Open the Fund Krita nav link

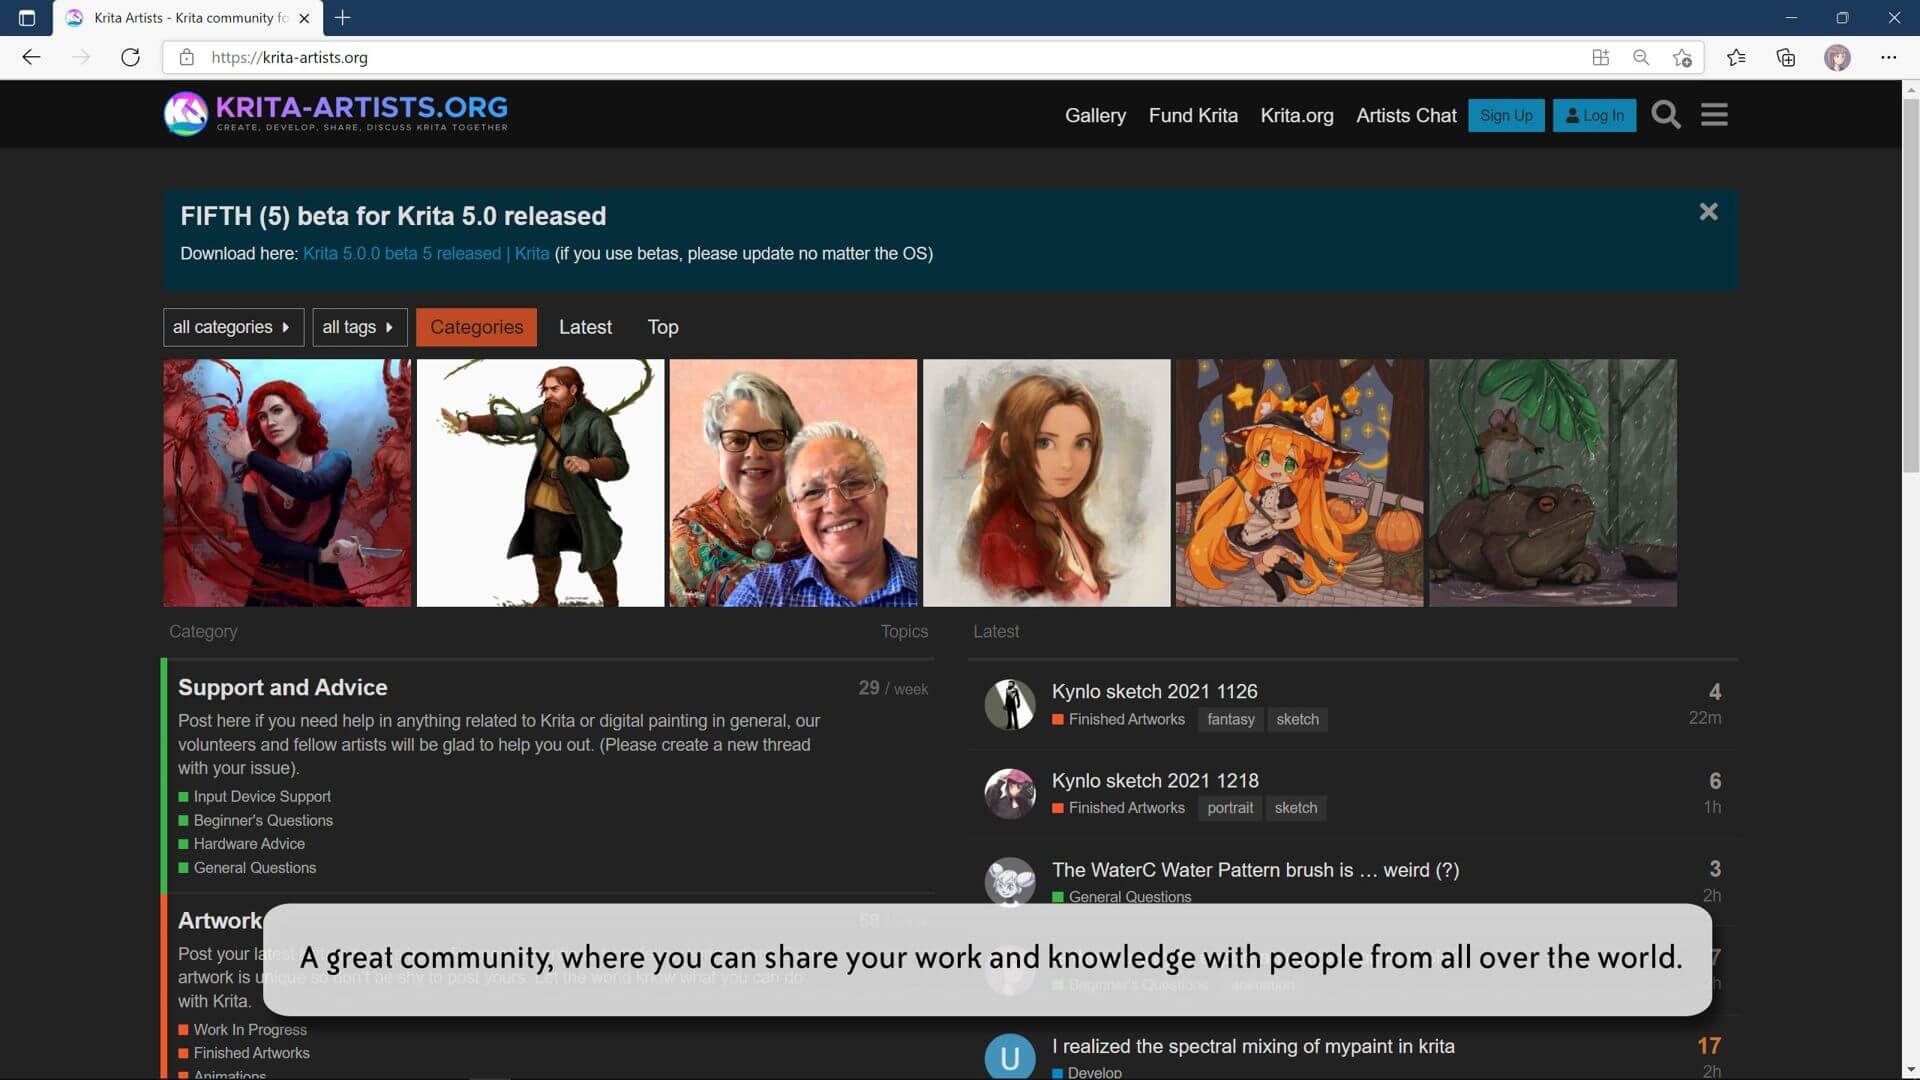(x=1193, y=115)
